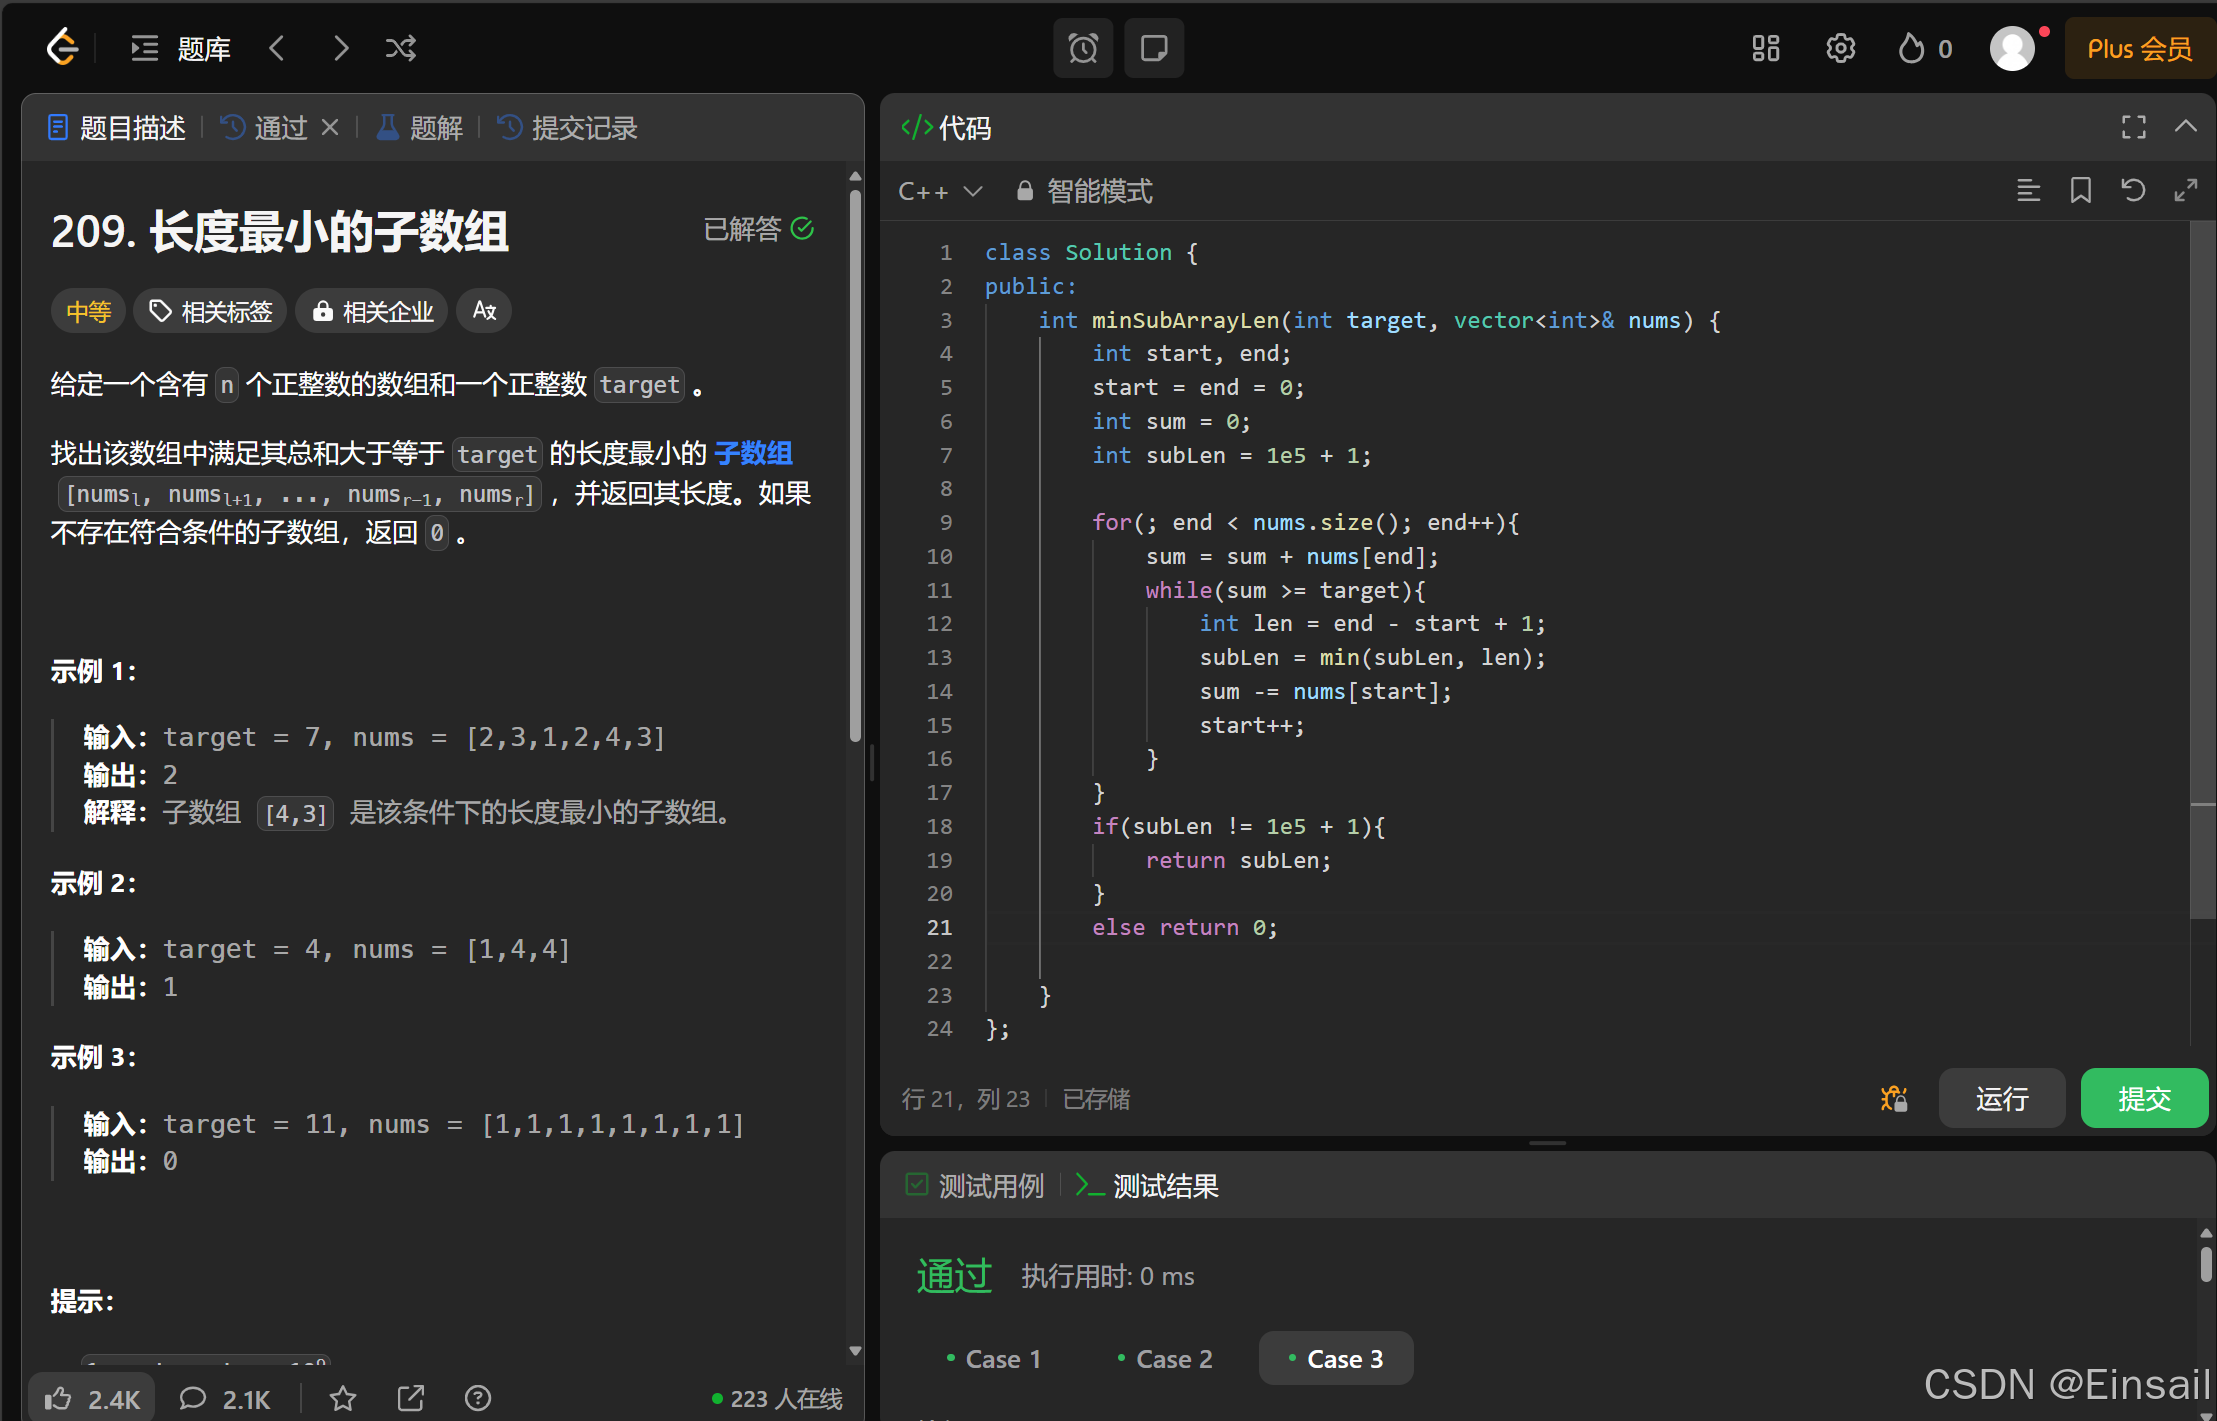This screenshot has width=2217, height=1421.
Task: Open the C++ language dropdown
Action: [x=939, y=191]
